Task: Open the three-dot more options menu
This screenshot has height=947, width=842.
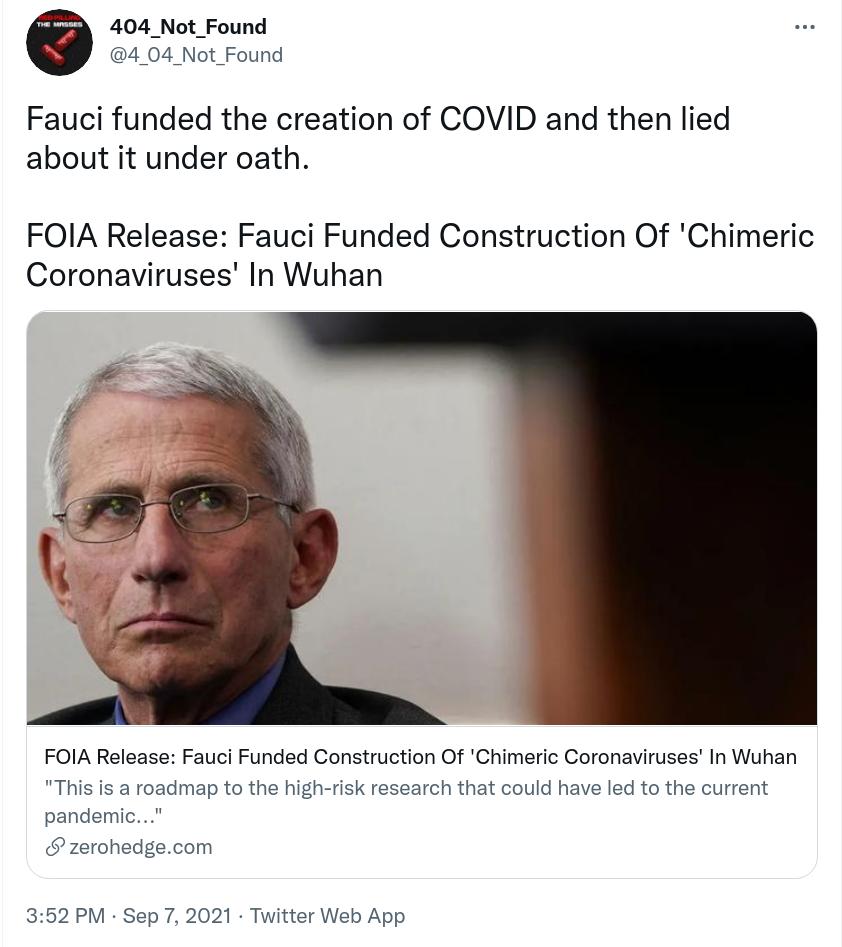Action: click(805, 27)
